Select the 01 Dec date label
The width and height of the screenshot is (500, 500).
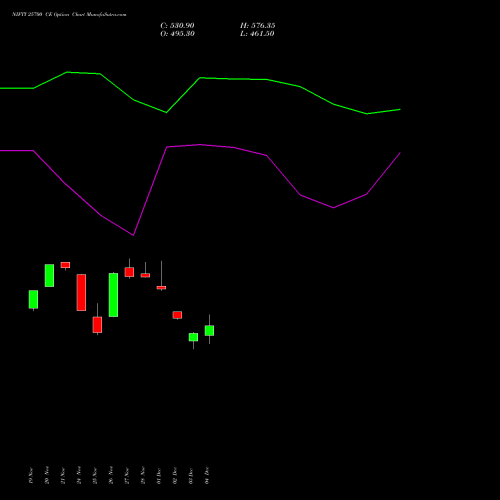click(x=159, y=476)
